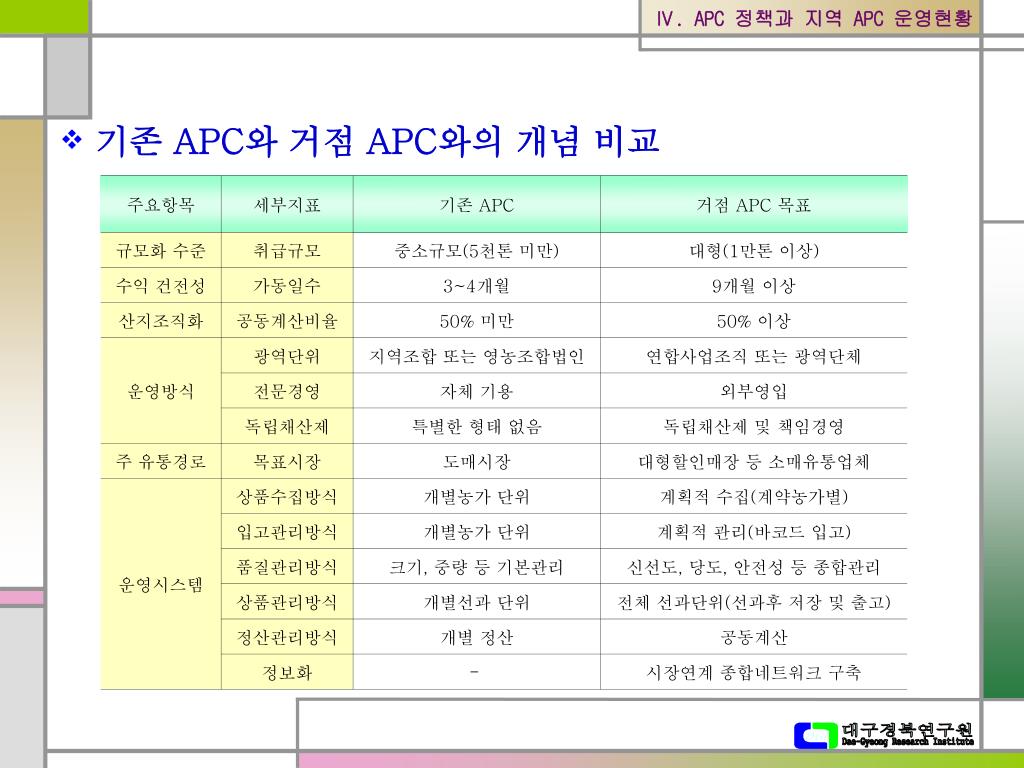Select the '주 유통경로' cell
The image size is (1024, 768).
[161, 462]
